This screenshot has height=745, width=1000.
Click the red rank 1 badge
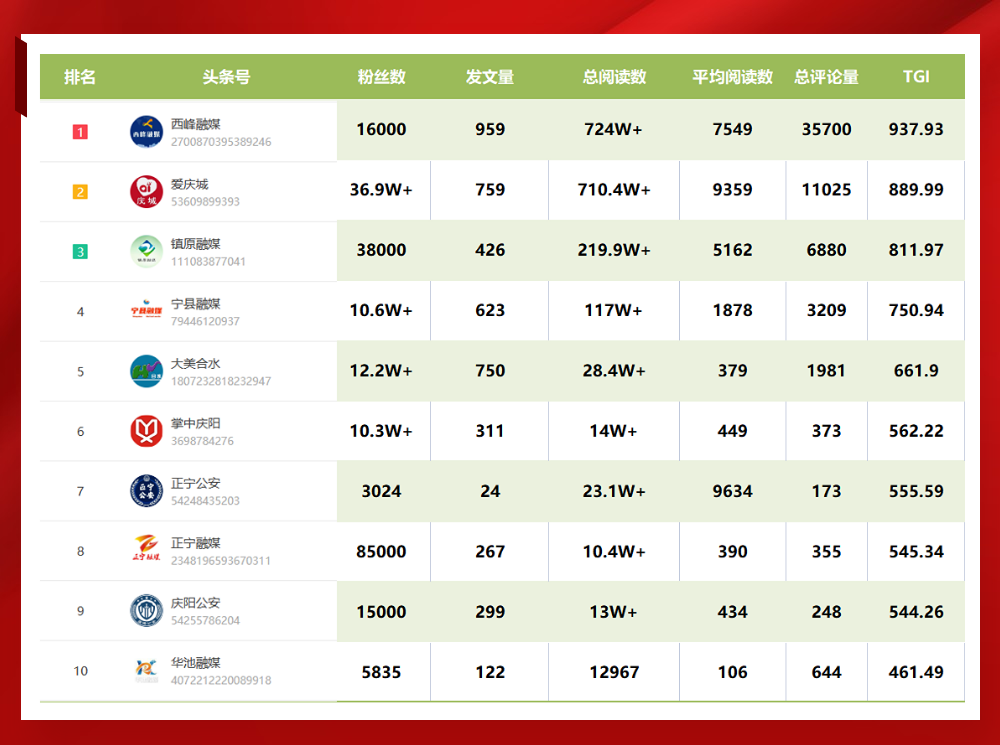click(x=80, y=131)
